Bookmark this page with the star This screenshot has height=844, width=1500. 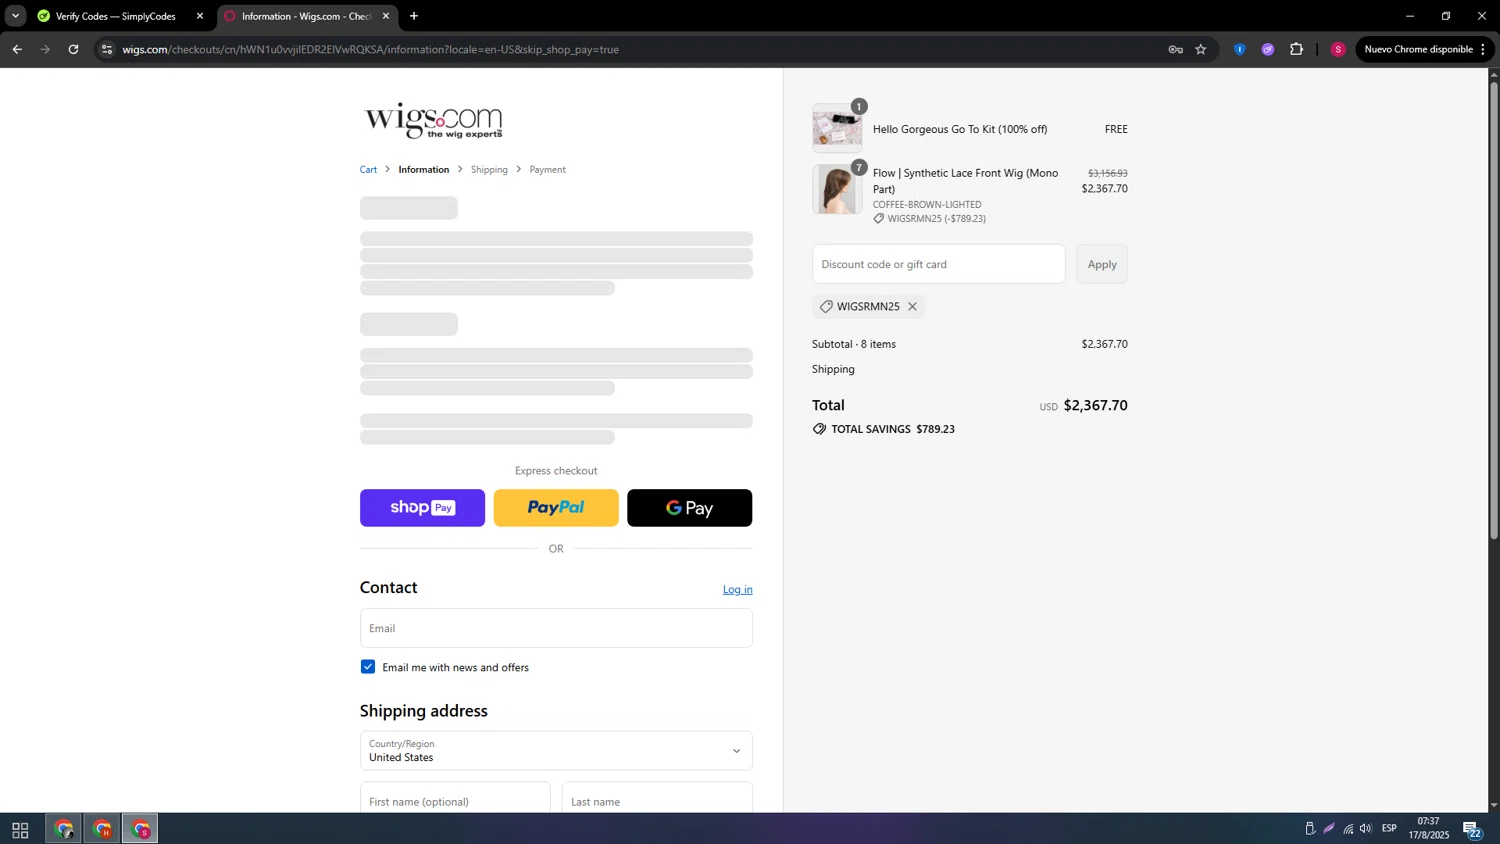point(1201,49)
